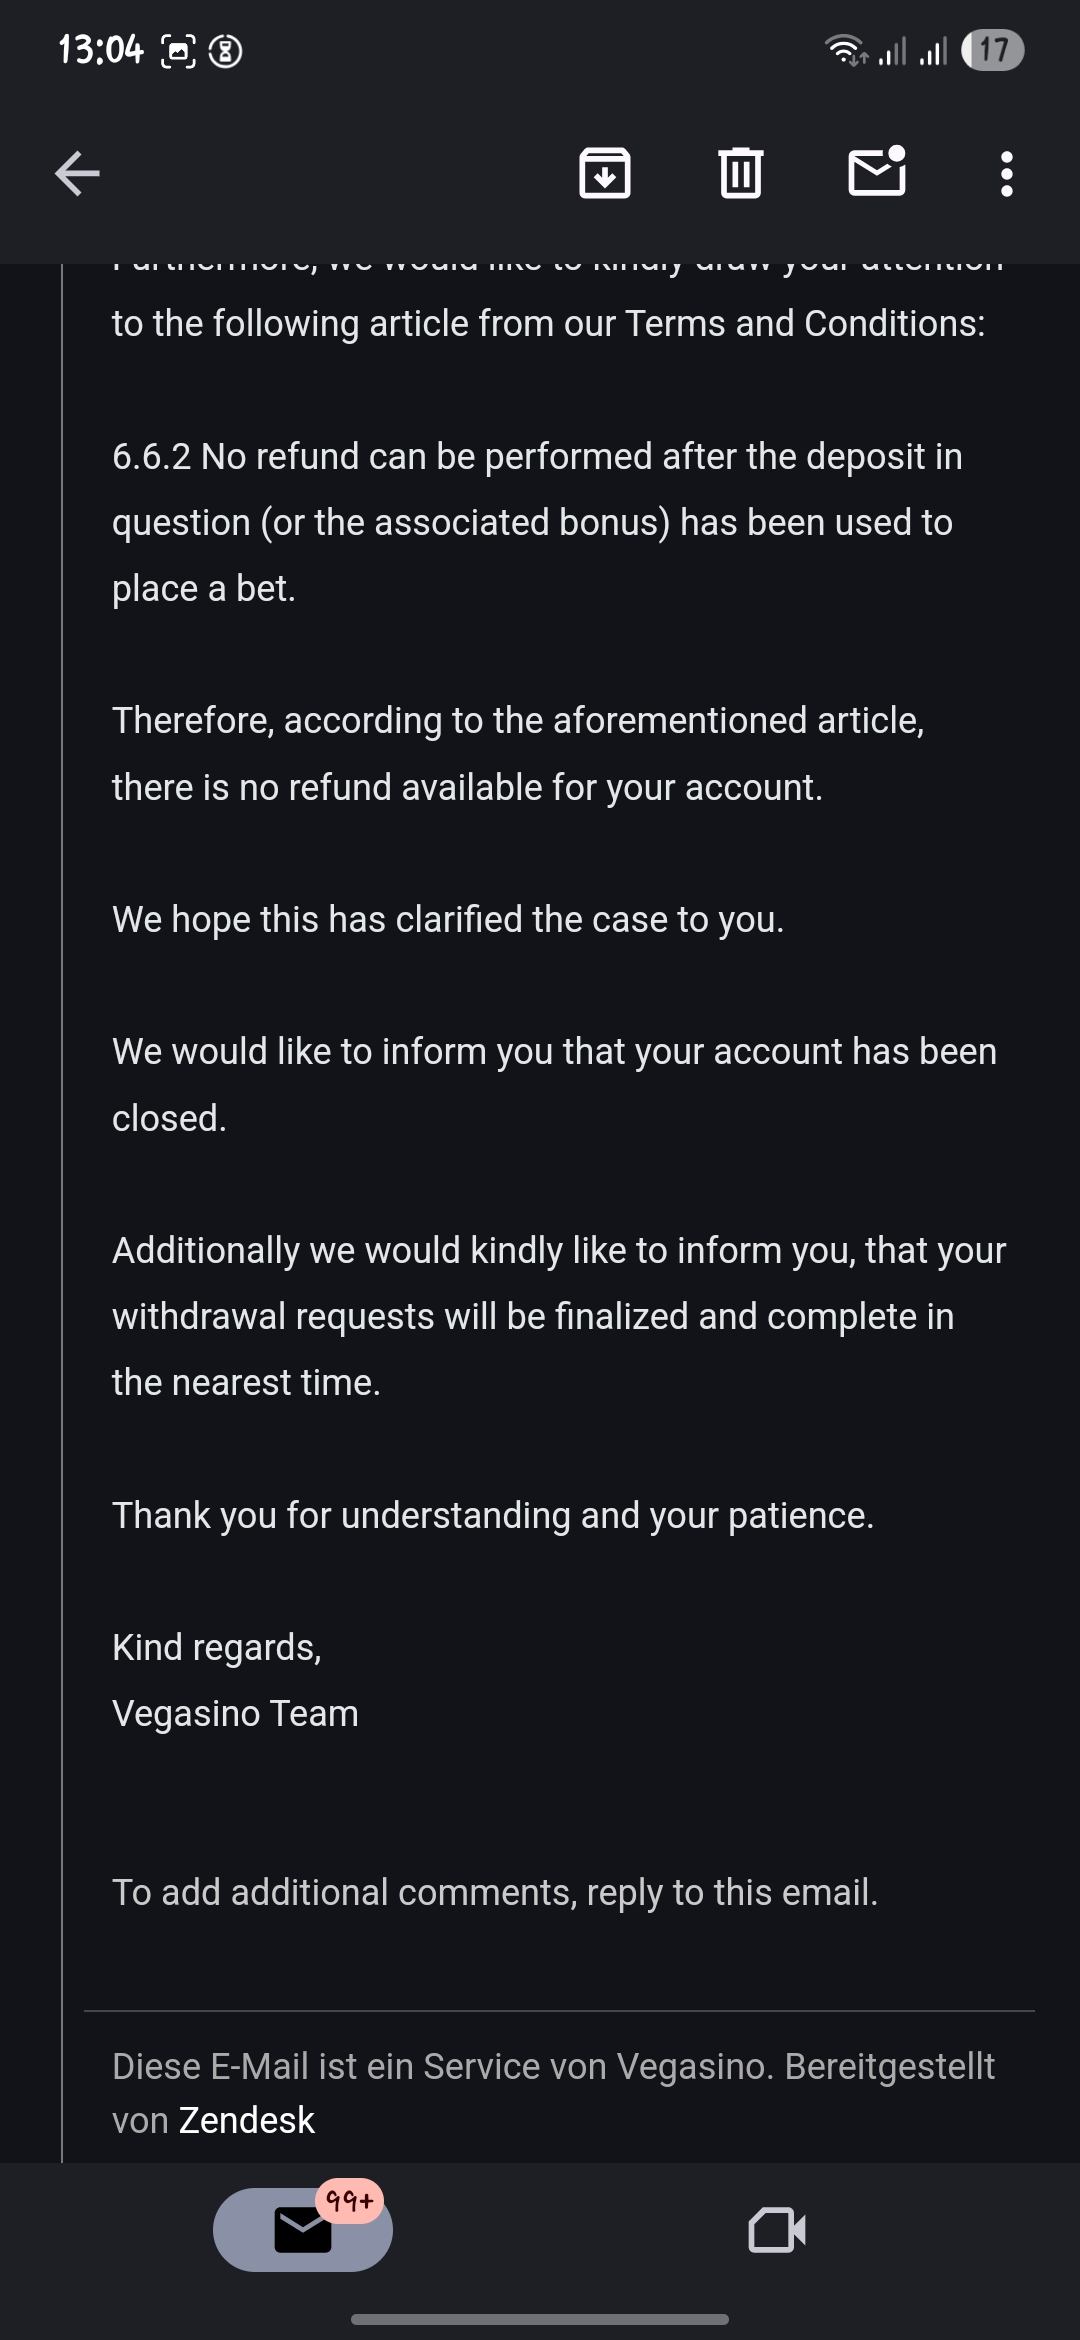The height and width of the screenshot is (2340, 1080).
Task: Tap the circular icon beside the screenshot icon
Action: point(225,51)
